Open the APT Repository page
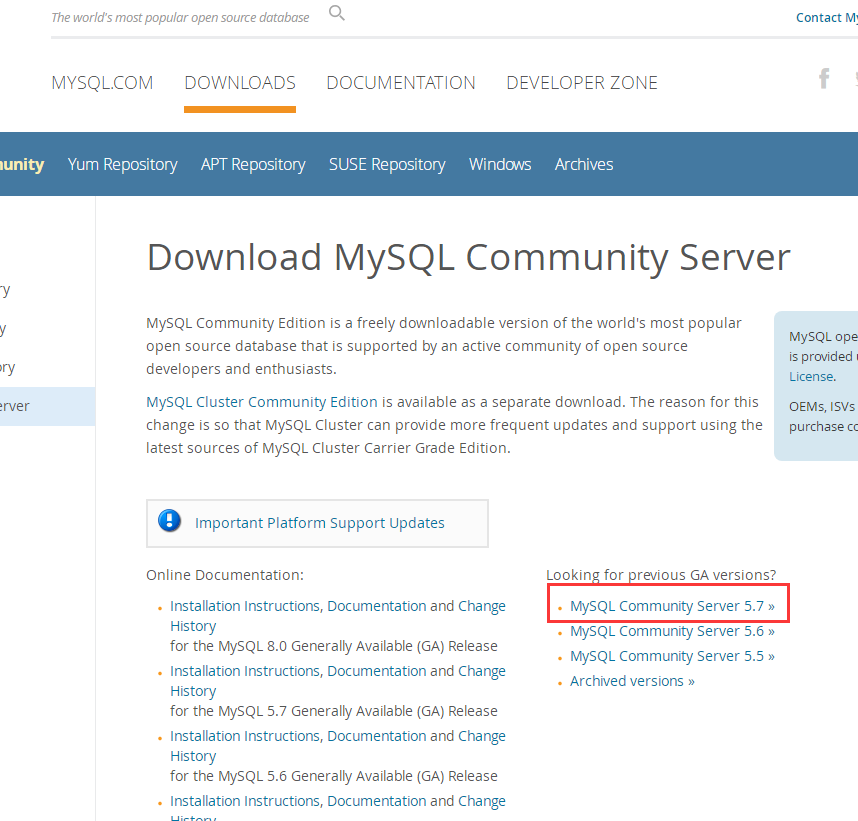 coord(252,164)
